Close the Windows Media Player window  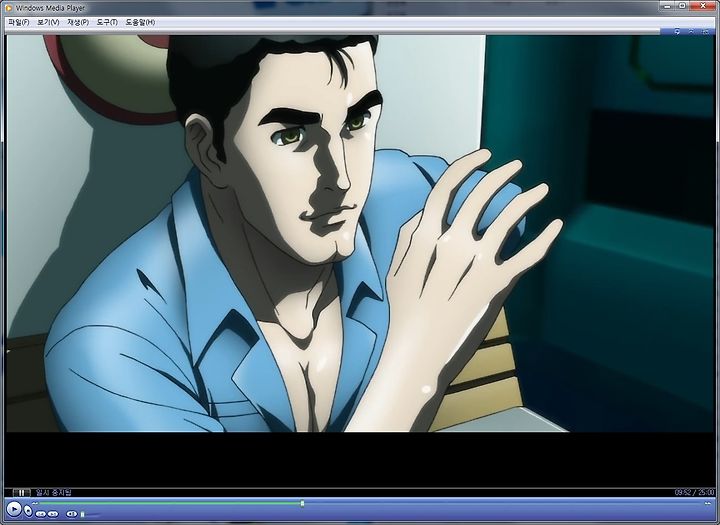point(703,6)
